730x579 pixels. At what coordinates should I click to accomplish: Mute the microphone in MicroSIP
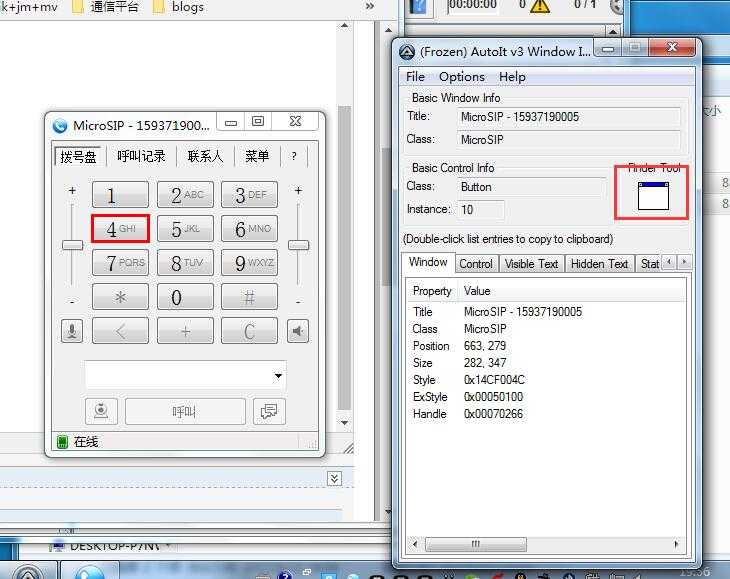[x=72, y=331]
